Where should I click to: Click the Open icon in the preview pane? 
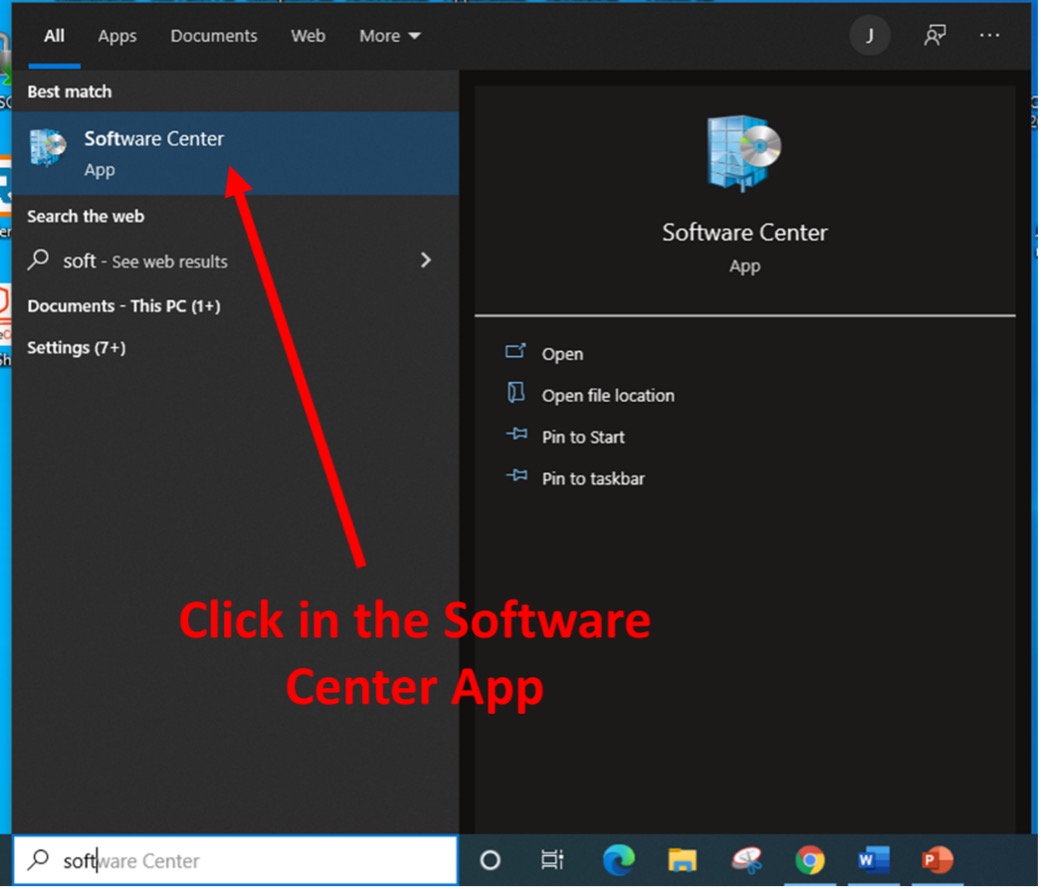(x=515, y=352)
